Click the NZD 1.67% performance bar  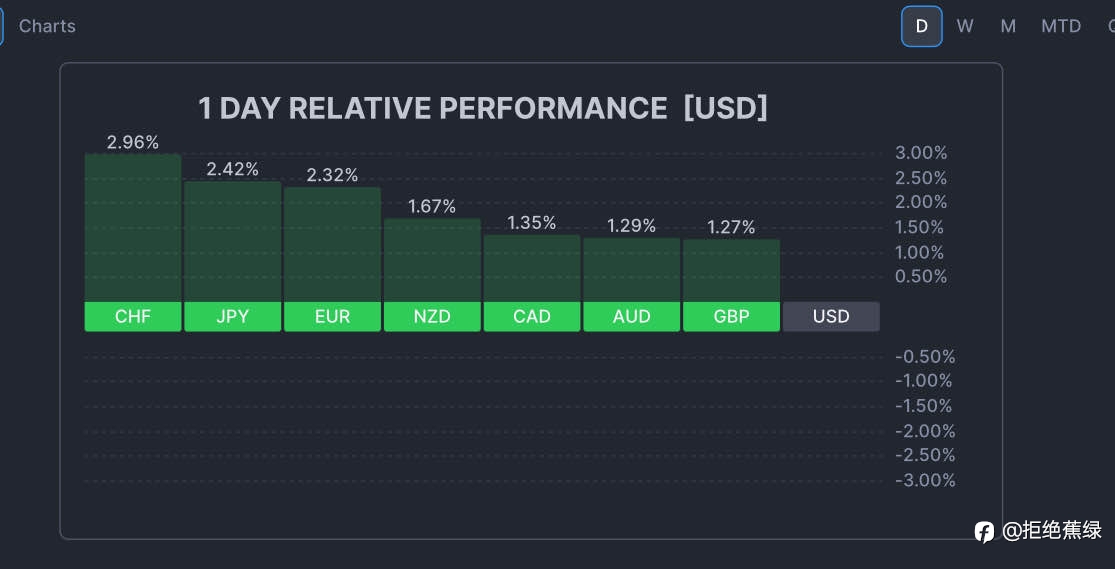click(x=432, y=260)
